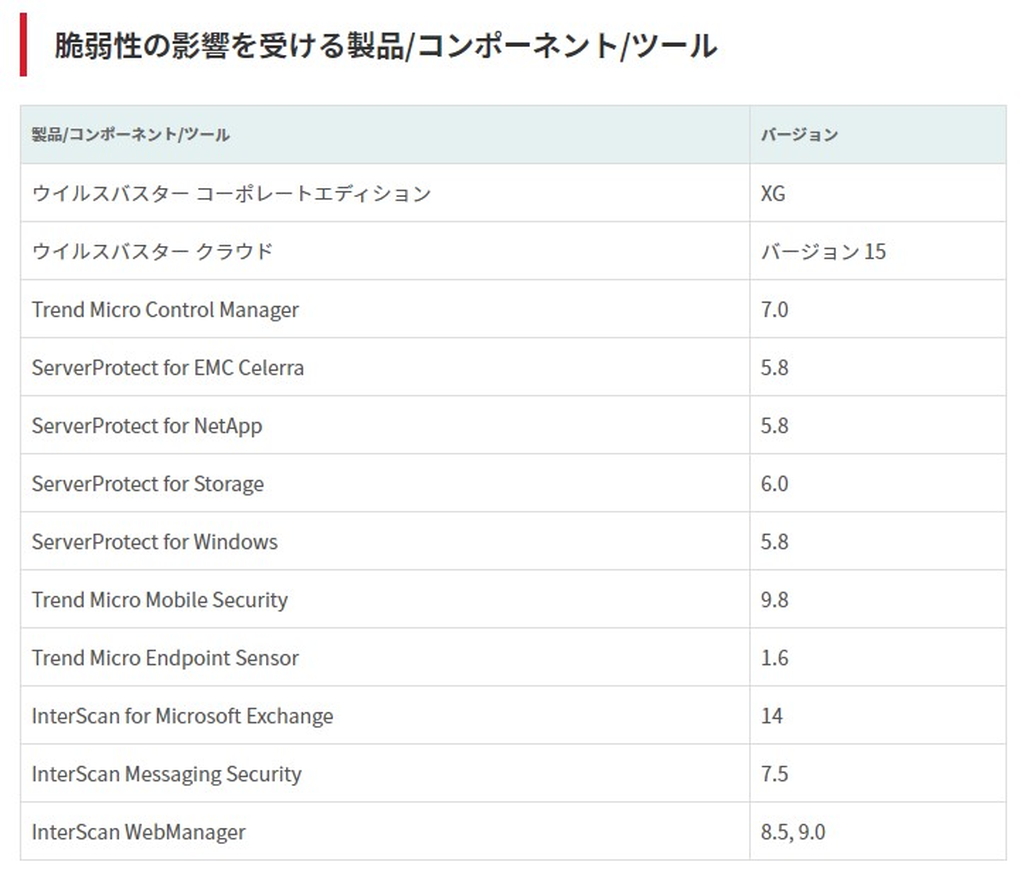Select InterScan for Microsoft Exchange text
Image resolution: width=1024 pixels, height=872 pixels.
click(x=183, y=715)
